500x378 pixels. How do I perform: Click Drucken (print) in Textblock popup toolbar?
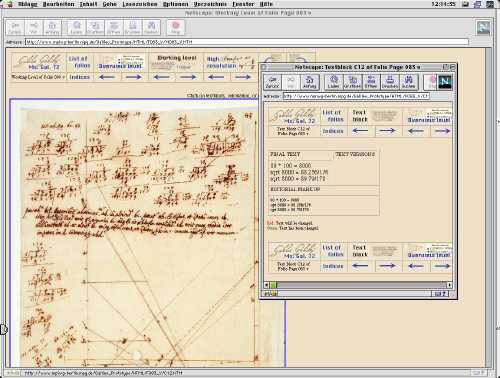point(390,82)
